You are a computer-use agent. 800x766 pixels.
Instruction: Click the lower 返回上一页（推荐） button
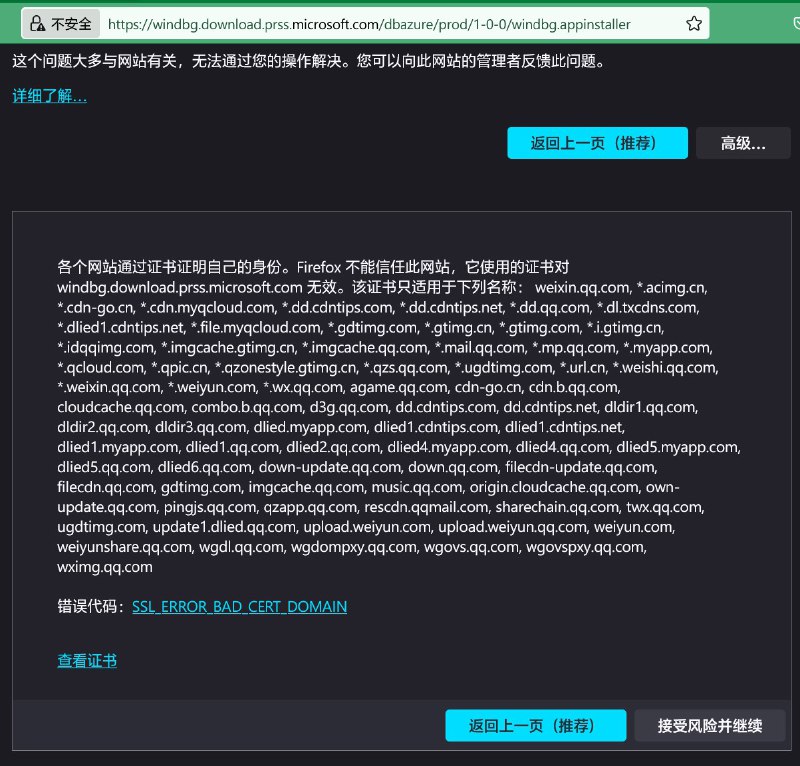[x=536, y=725]
